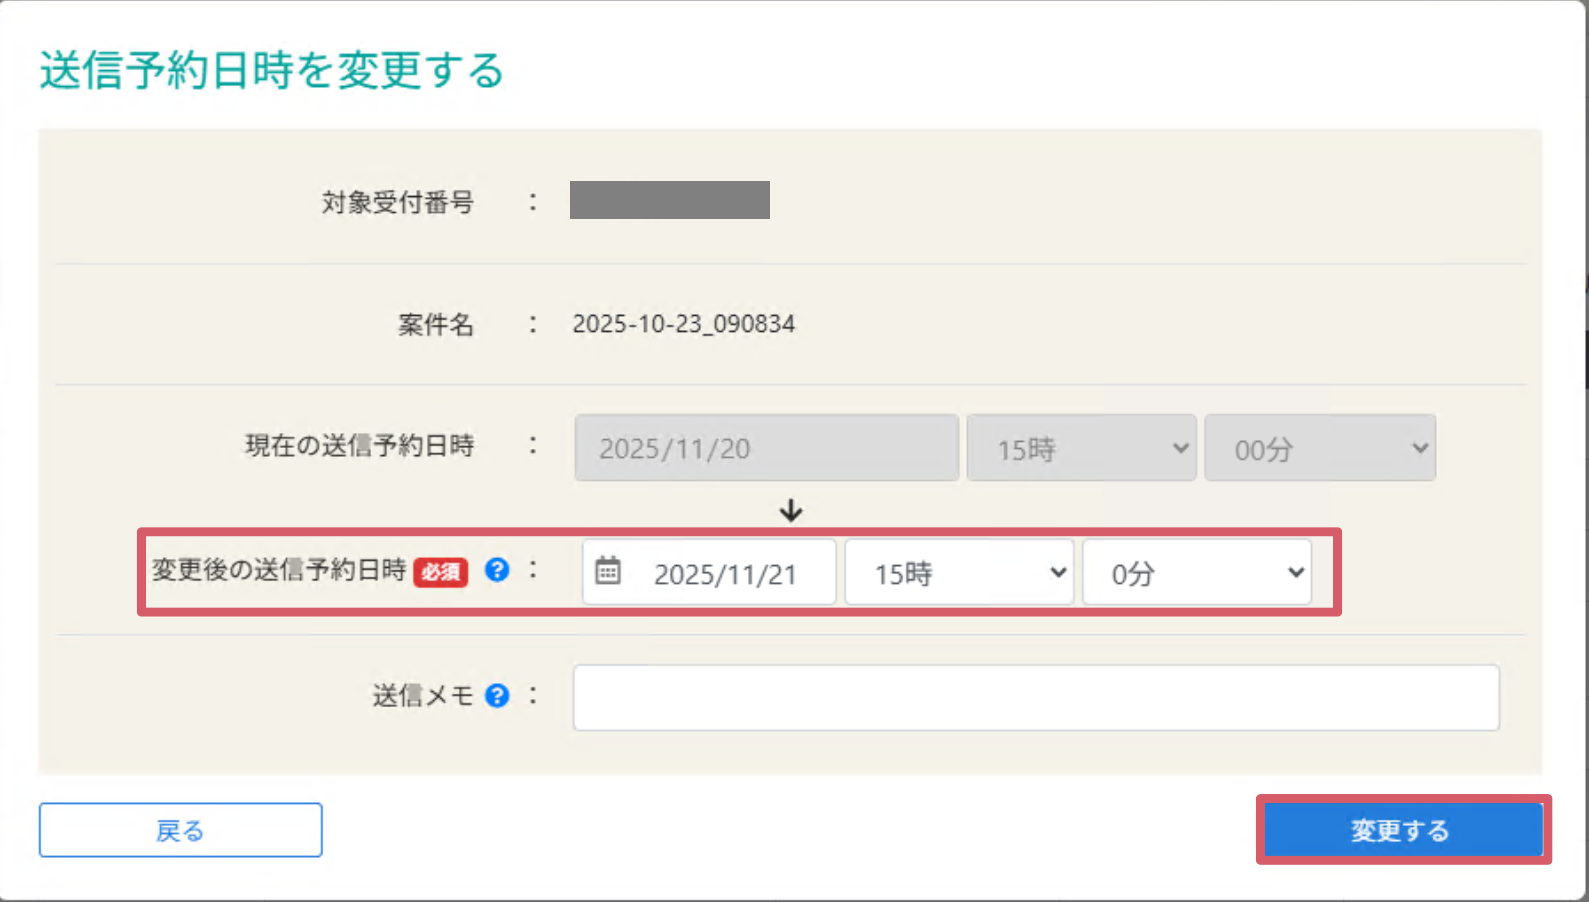Click the masked 対象受付番号 value box
Image resolution: width=1589 pixels, height=902 pixels.
(x=669, y=199)
